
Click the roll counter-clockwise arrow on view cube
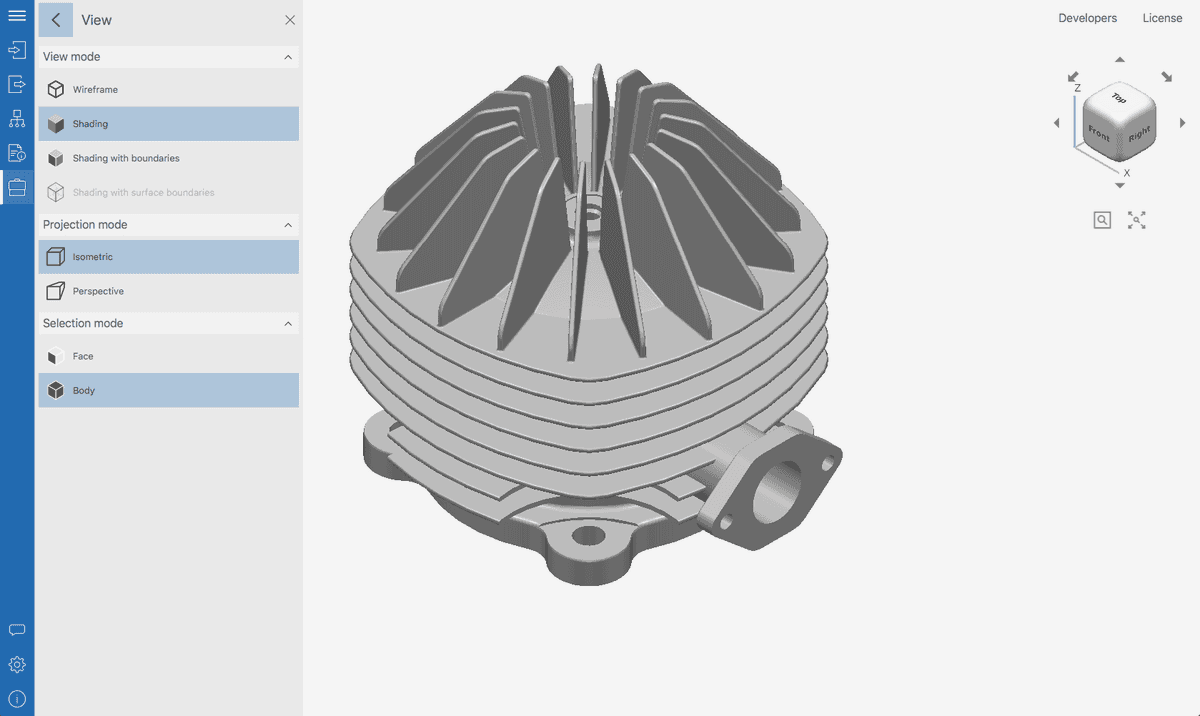coord(1073,77)
